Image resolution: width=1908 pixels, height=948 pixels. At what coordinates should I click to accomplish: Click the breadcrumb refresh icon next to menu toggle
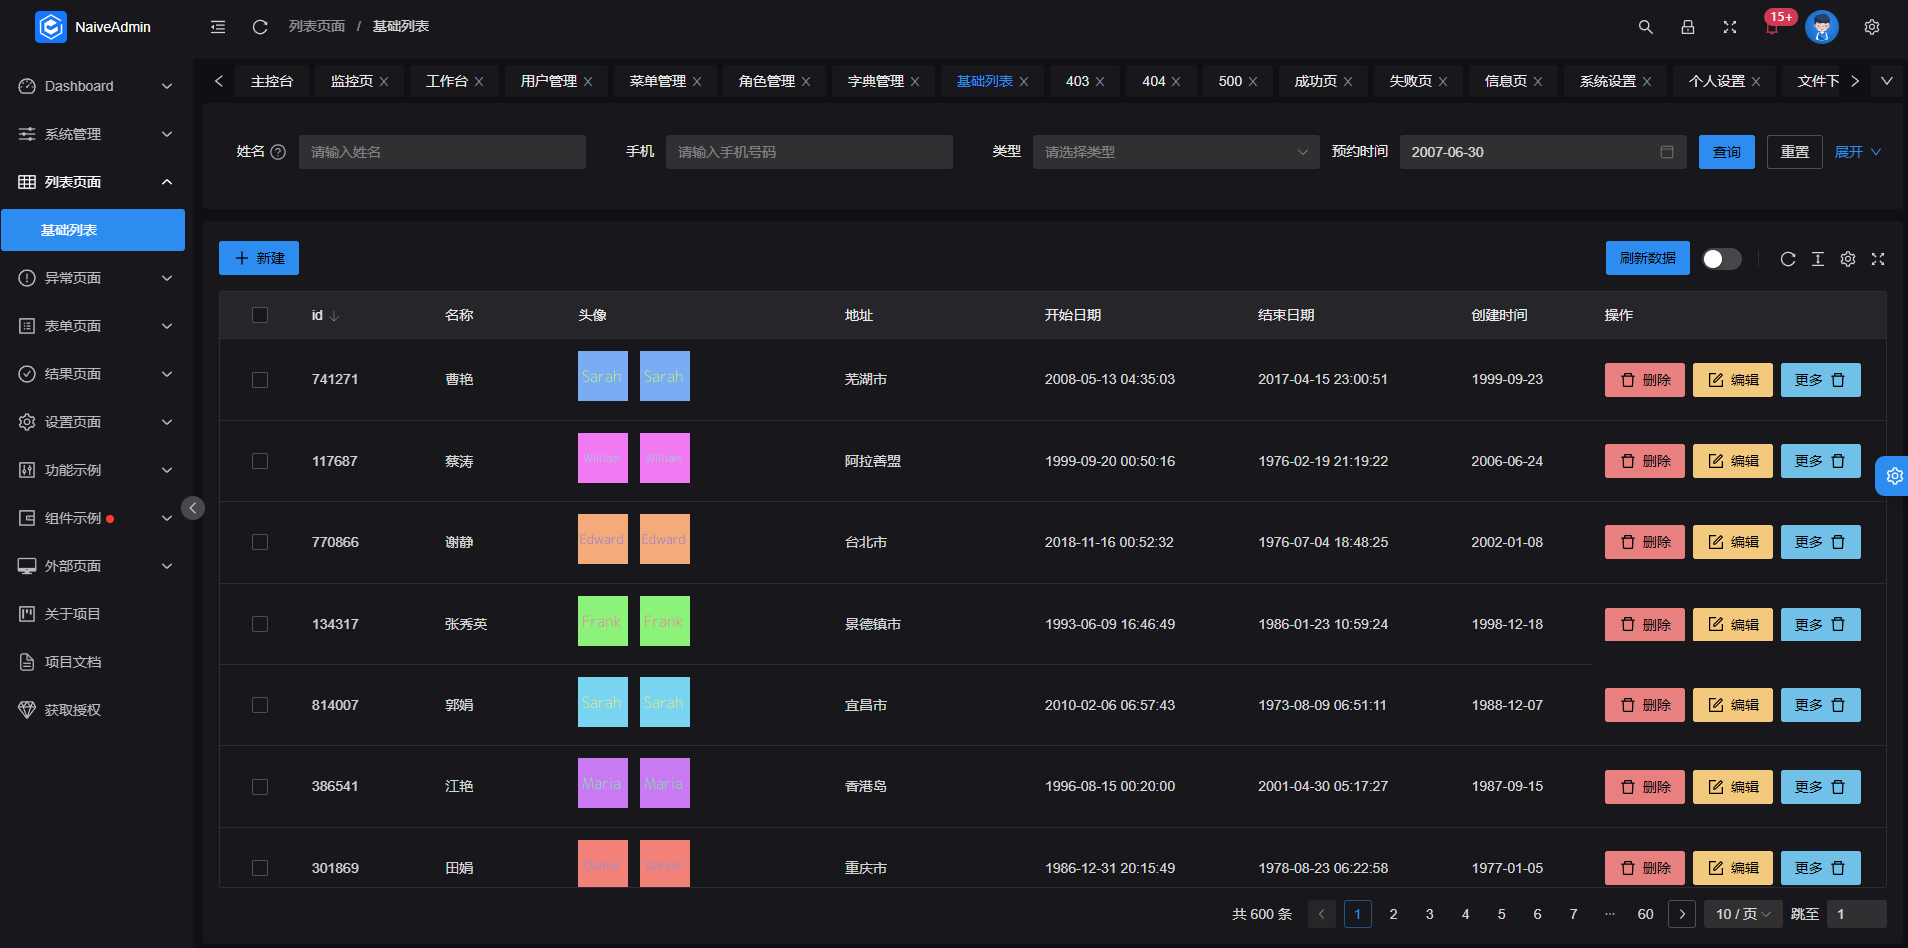pos(260,26)
